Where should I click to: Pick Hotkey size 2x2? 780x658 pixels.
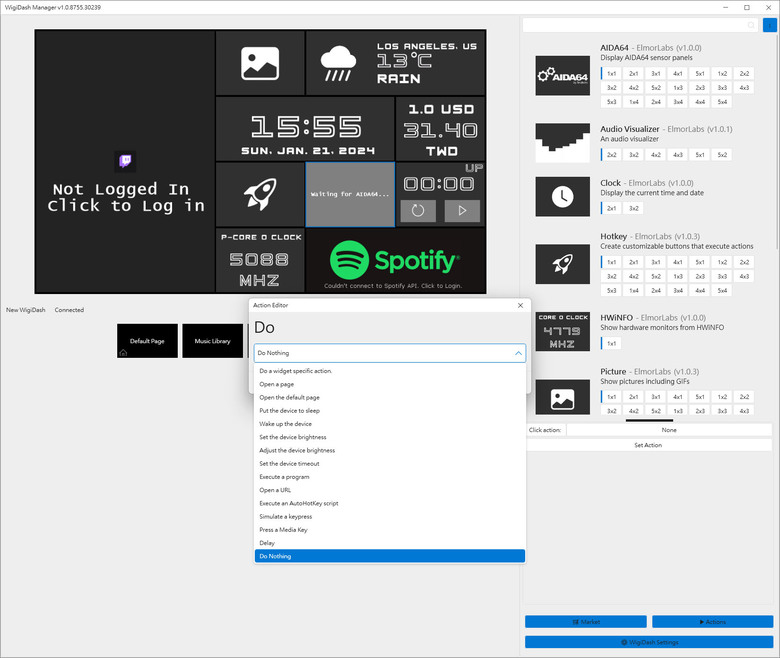click(744, 262)
